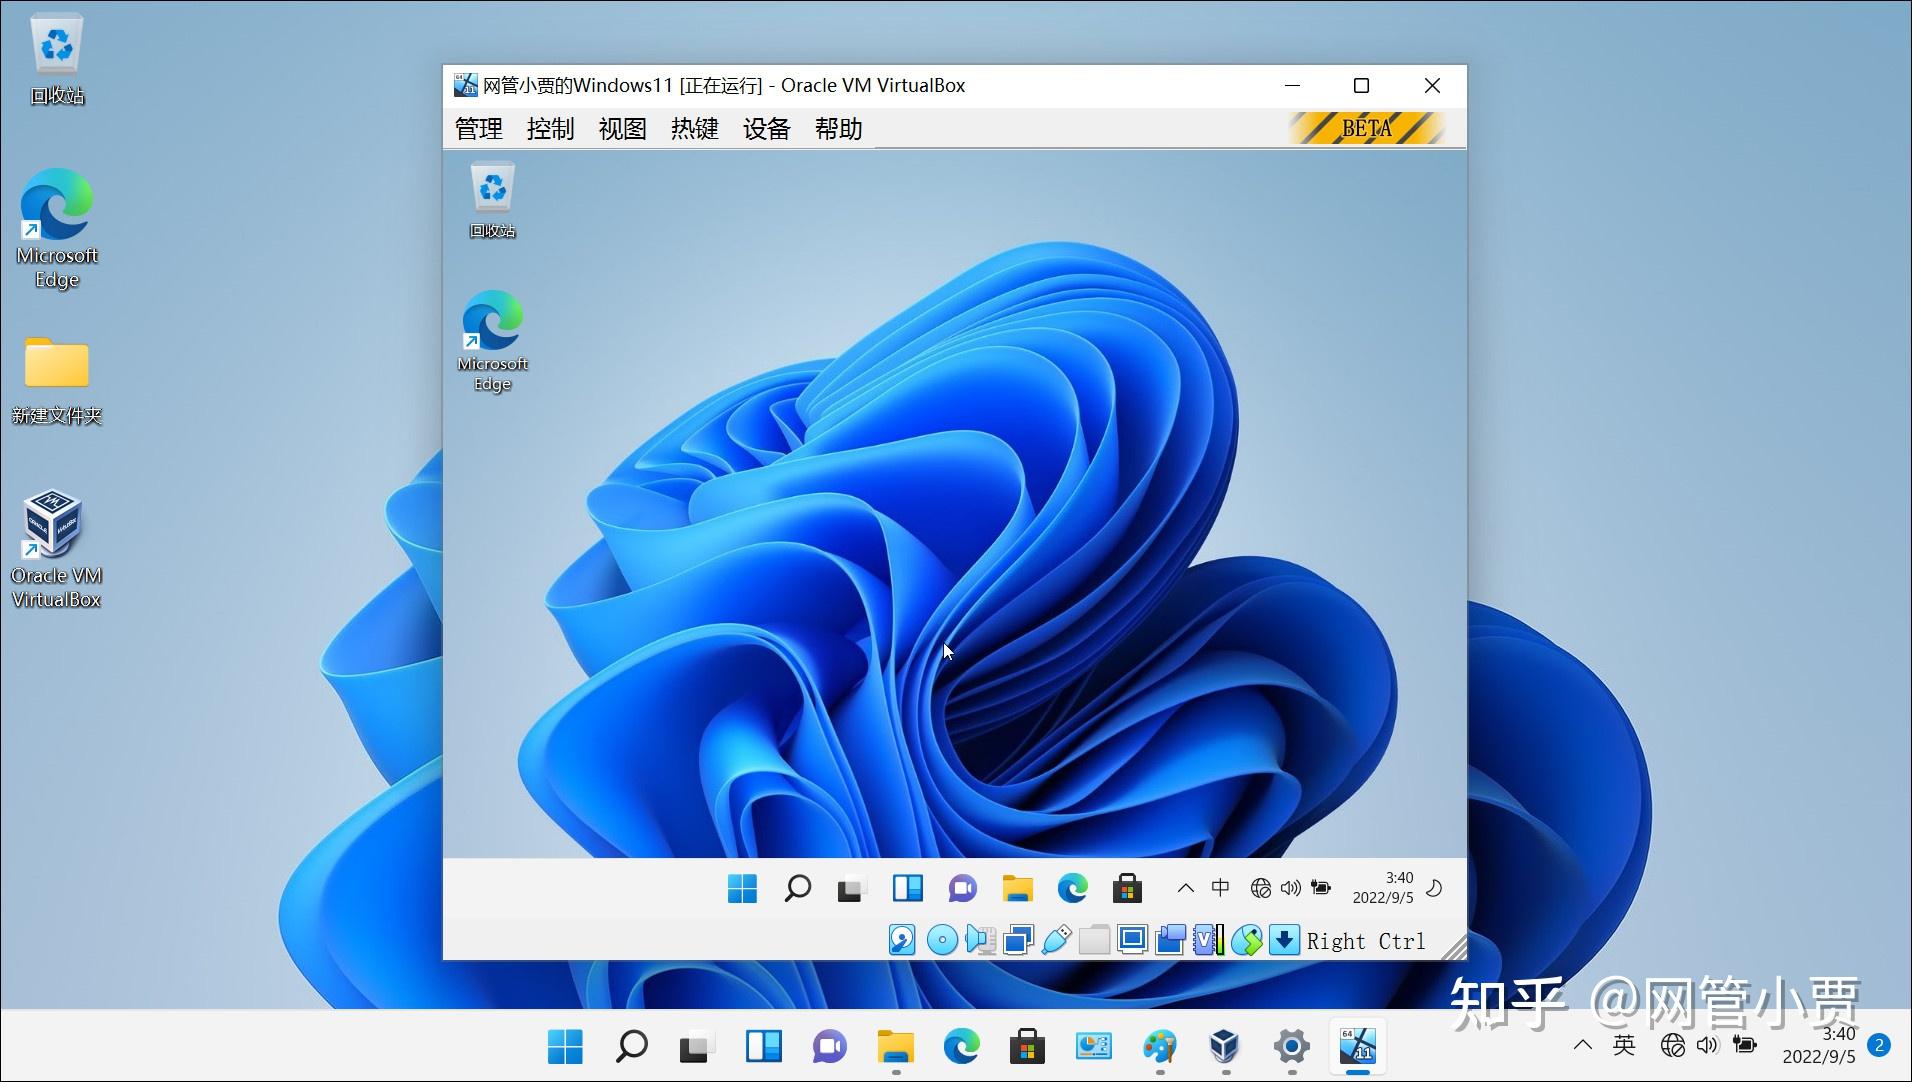Switch to VirtualBox Manager on the host taskbar

pos(1225,1047)
